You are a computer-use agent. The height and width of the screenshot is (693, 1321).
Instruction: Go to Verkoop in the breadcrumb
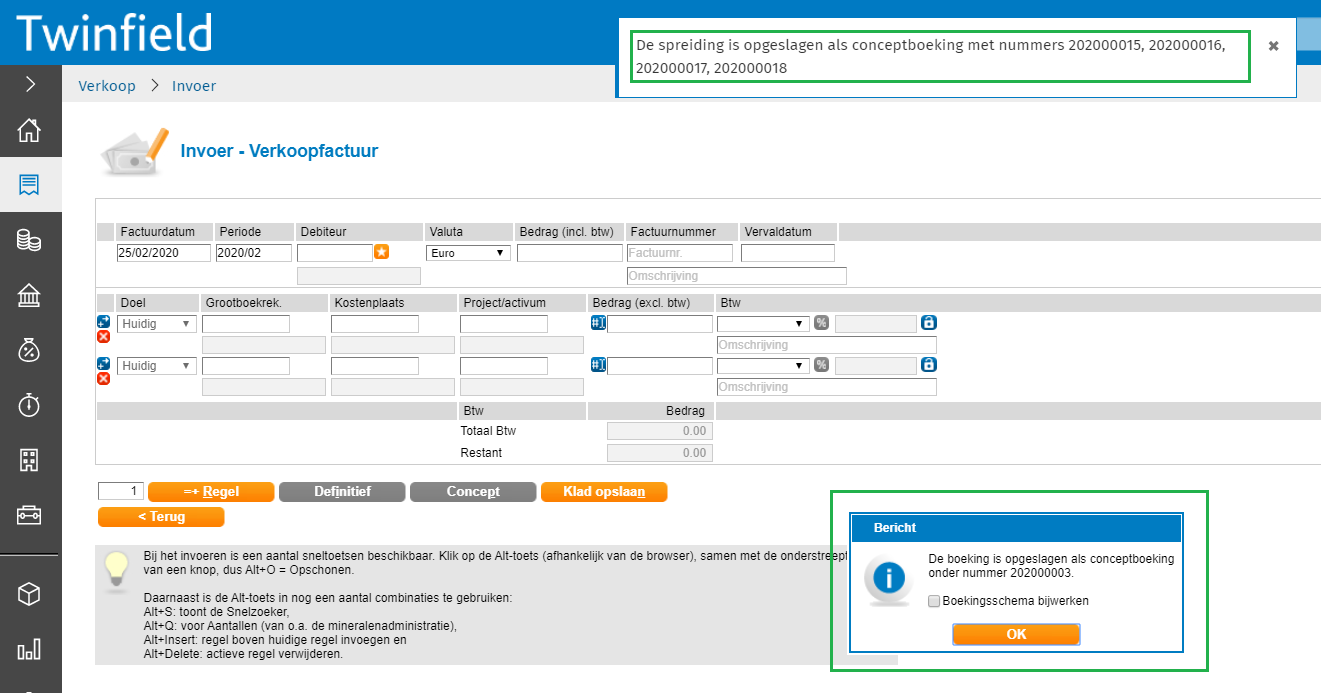(x=107, y=86)
